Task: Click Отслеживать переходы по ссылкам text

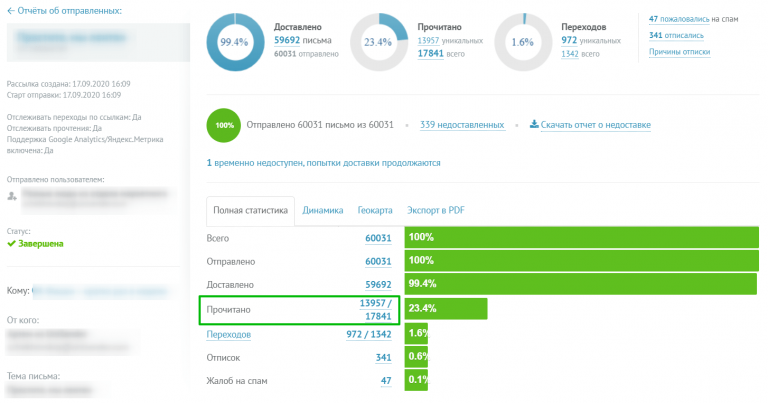Action: point(69,117)
